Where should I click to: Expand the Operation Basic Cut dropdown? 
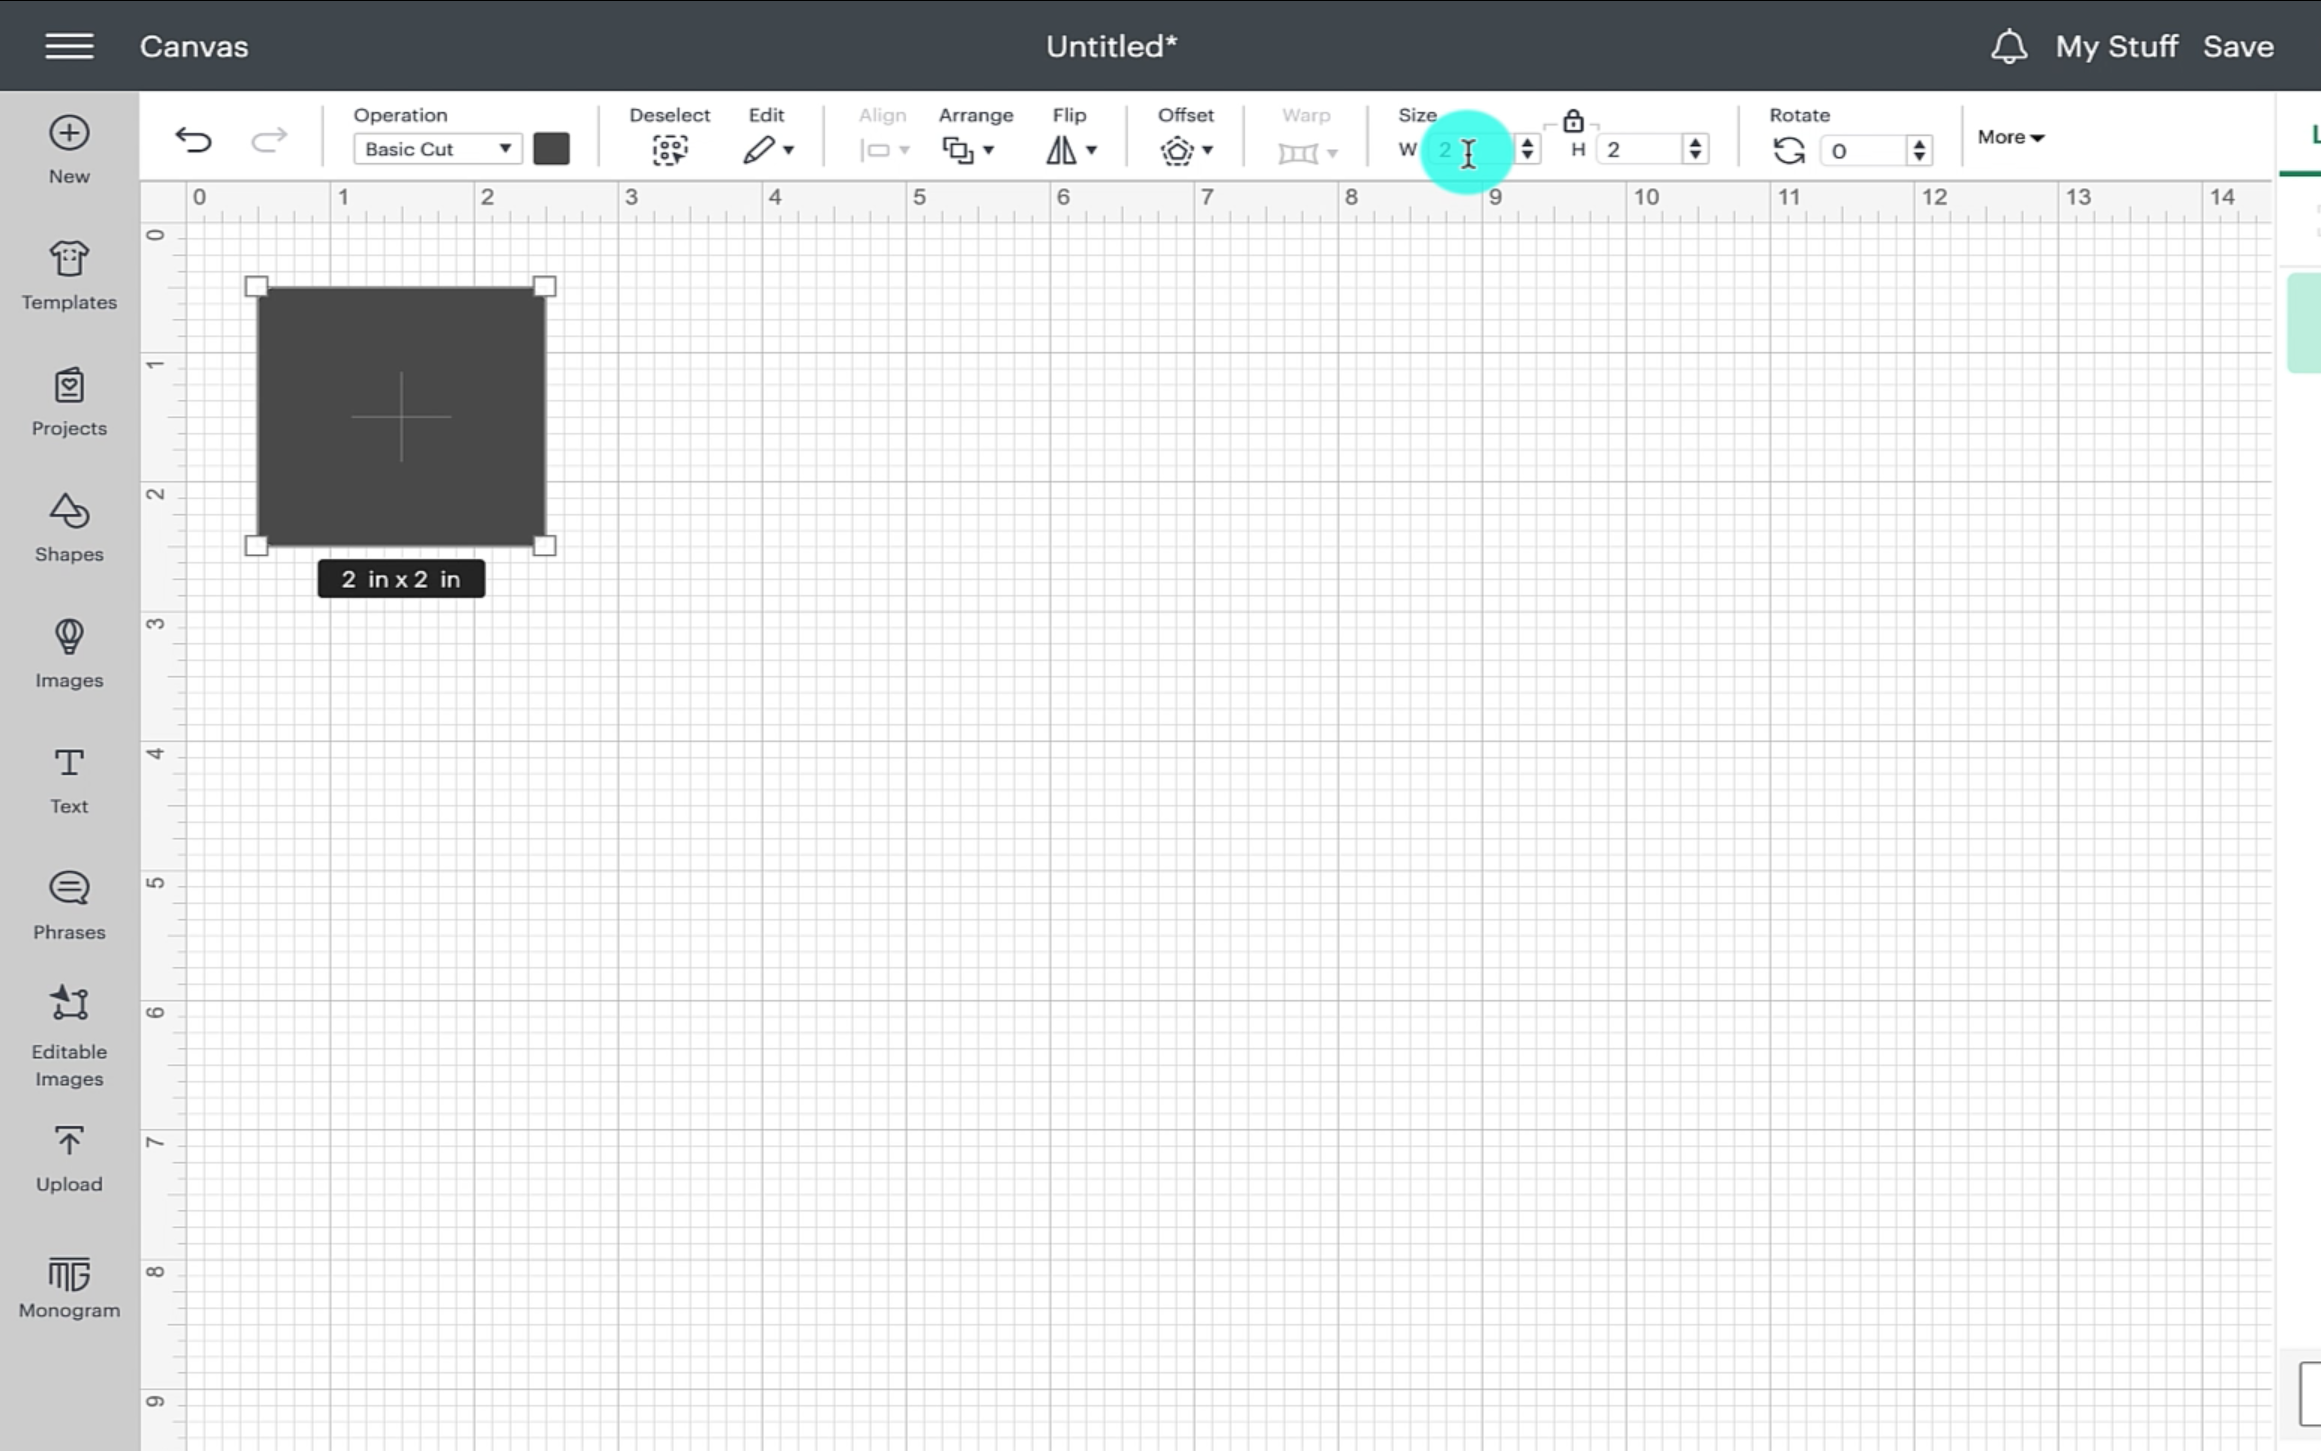click(436, 149)
